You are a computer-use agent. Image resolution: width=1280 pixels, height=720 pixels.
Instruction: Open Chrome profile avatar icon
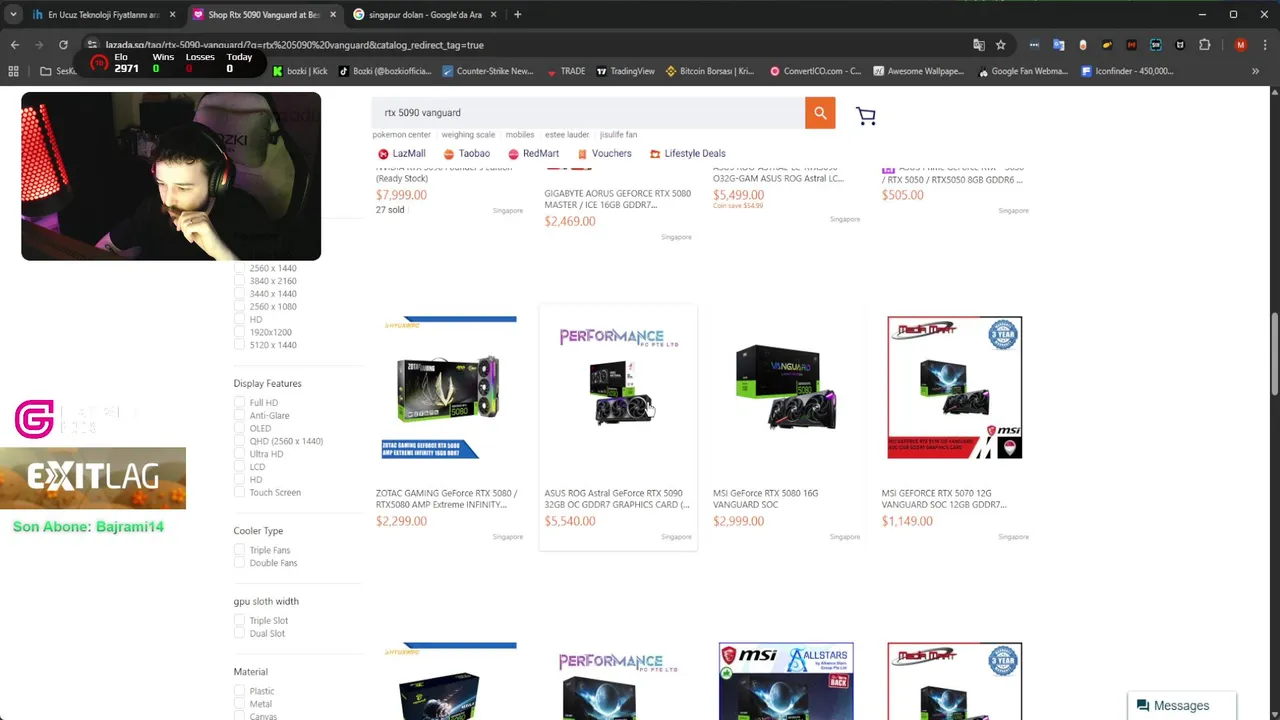click(1241, 45)
